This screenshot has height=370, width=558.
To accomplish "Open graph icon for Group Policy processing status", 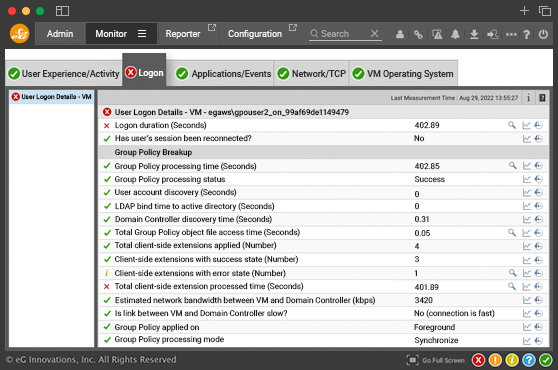I will point(527,179).
